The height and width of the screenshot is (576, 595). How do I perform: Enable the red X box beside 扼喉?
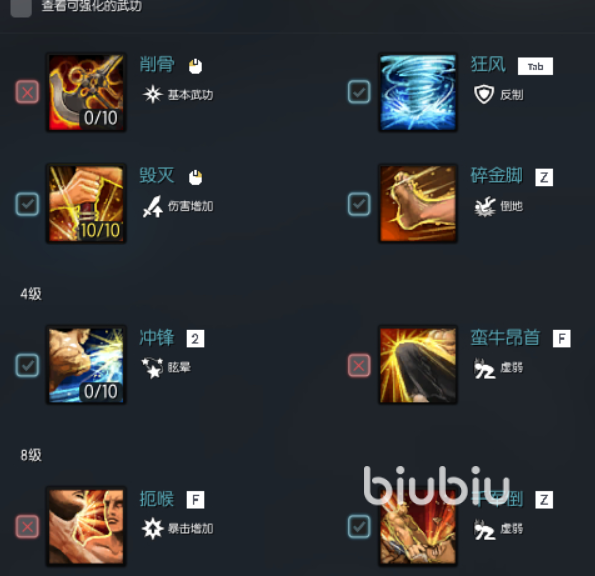point(27,527)
